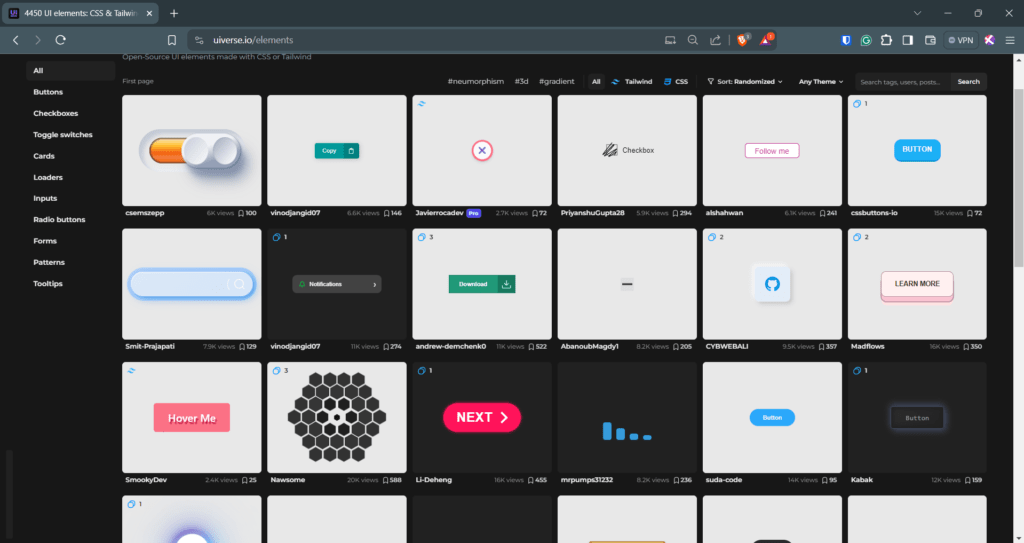Open Radio buttons category
This screenshot has width=1024, height=543.
click(59, 220)
